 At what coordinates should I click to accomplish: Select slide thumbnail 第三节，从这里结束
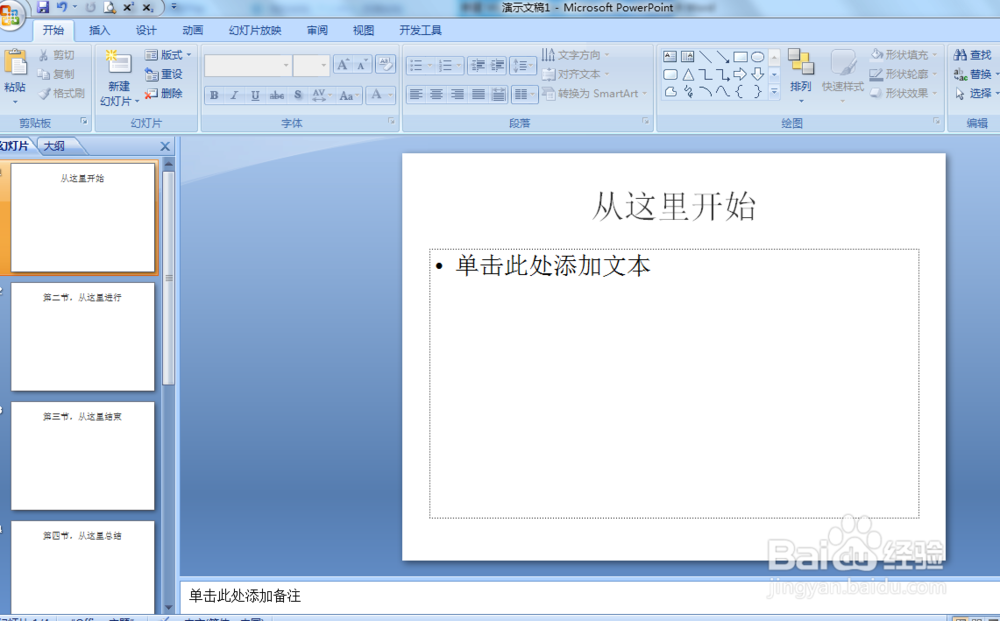point(82,456)
